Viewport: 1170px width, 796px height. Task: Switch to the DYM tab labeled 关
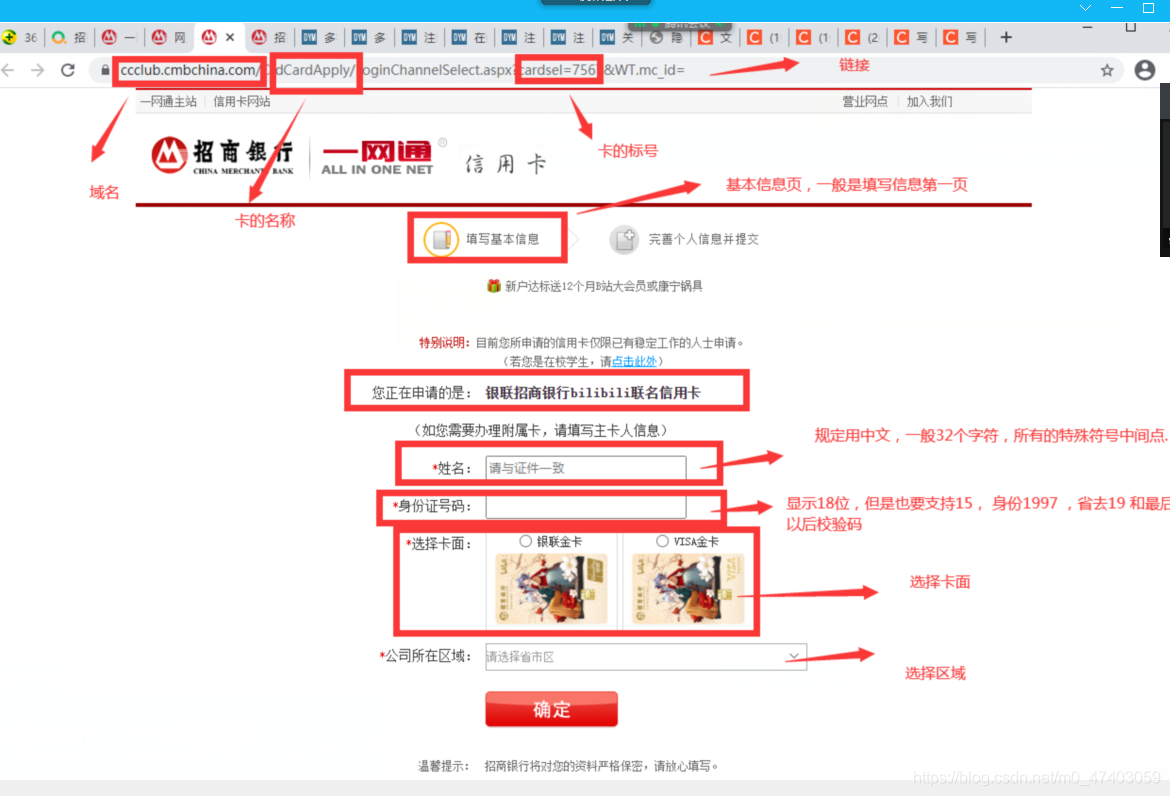(618, 37)
